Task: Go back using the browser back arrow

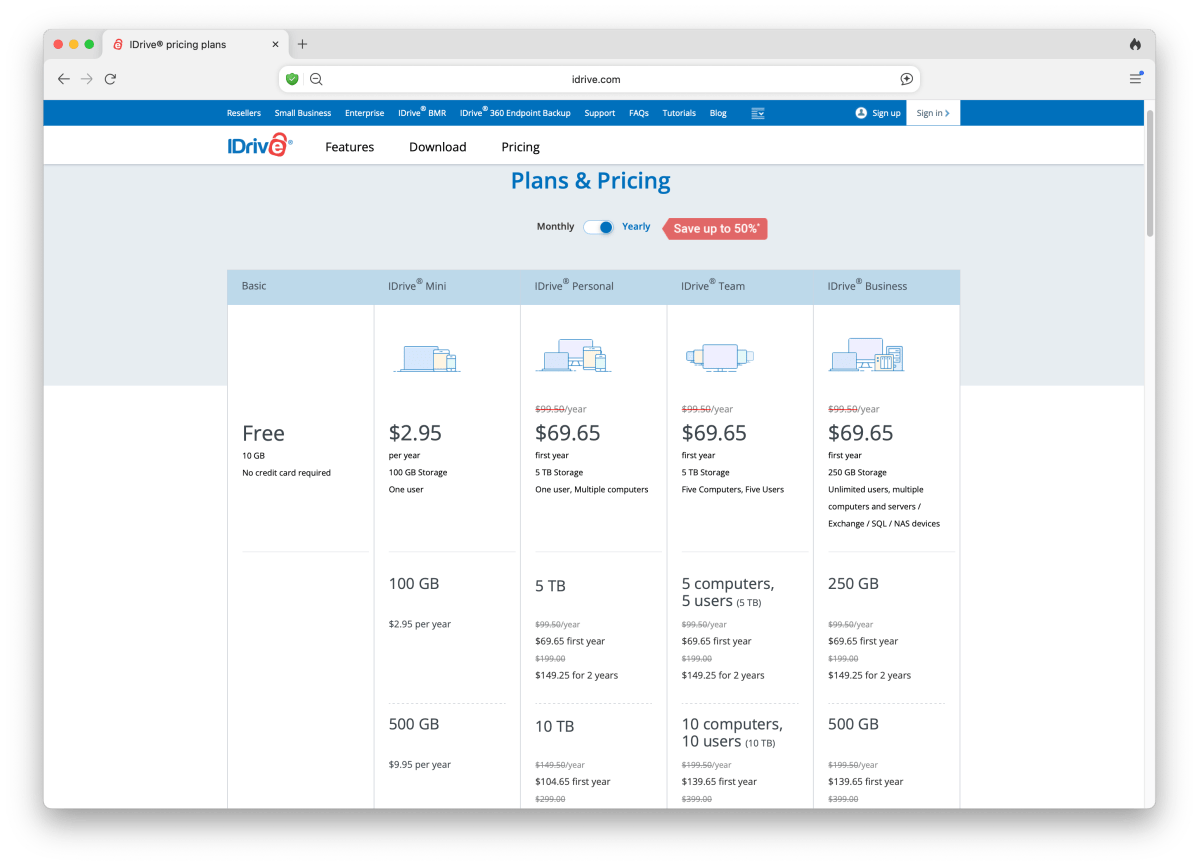Action: pos(63,79)
